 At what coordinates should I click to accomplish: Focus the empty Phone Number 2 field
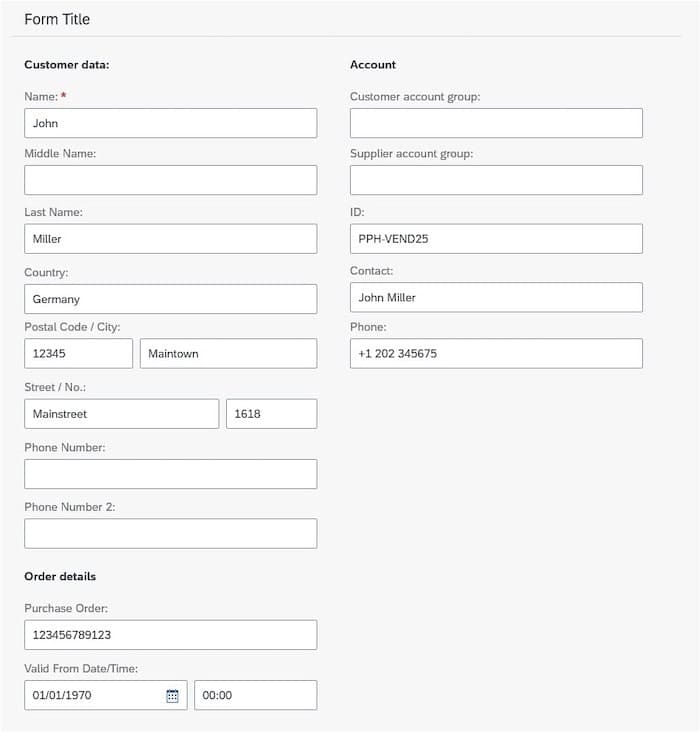pos(170,533)
